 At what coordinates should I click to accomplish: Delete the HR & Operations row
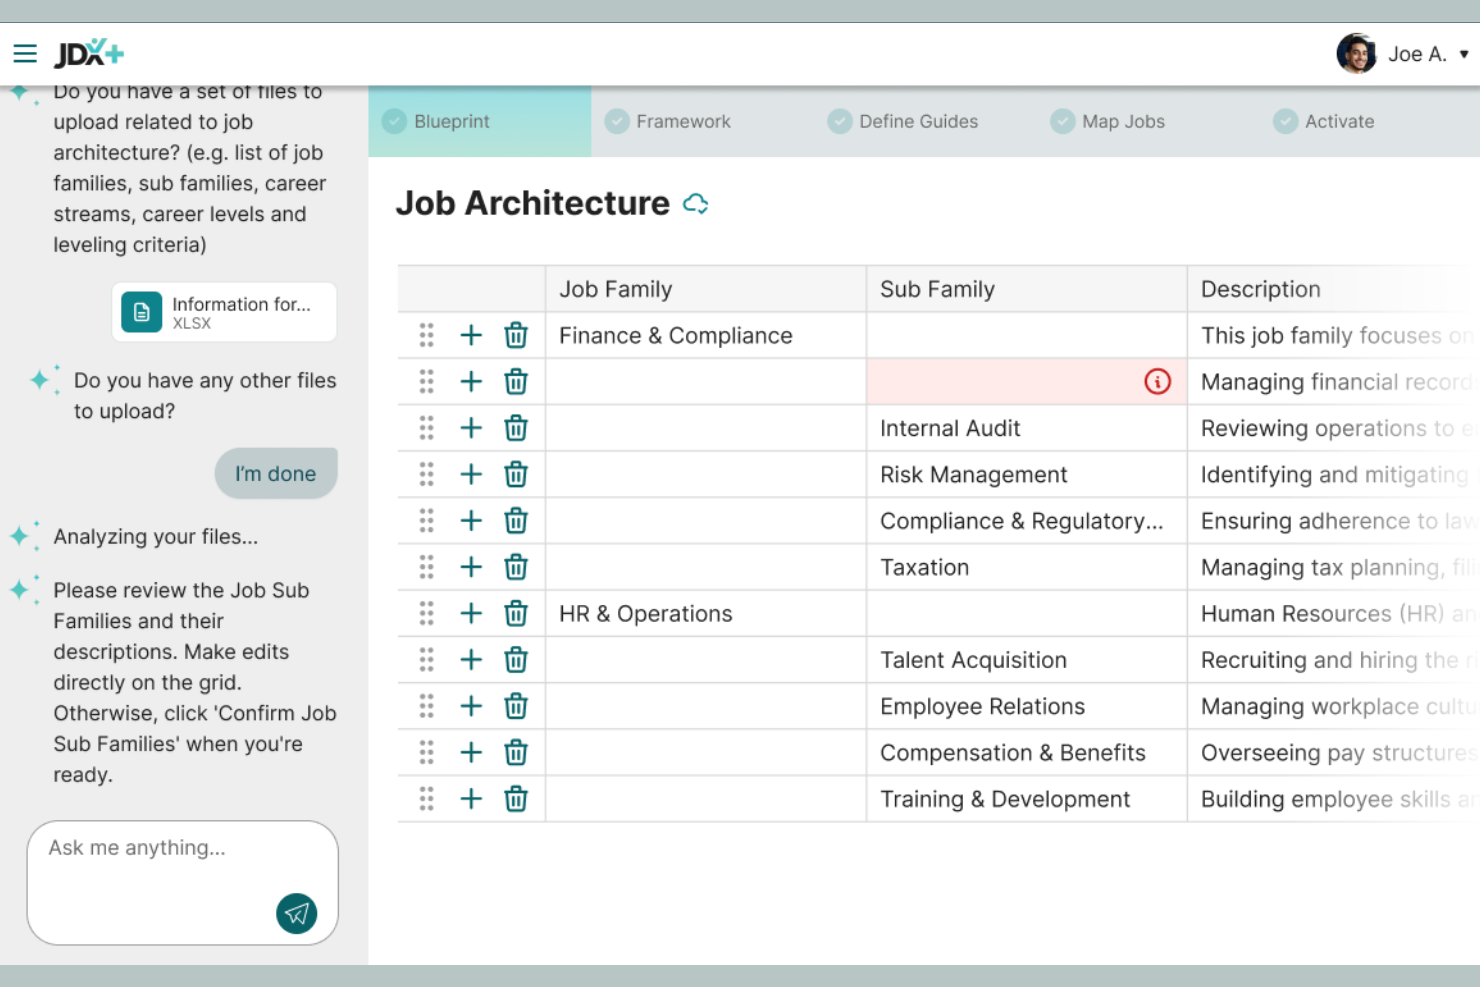pyautogui.click(x=516, y=613)
